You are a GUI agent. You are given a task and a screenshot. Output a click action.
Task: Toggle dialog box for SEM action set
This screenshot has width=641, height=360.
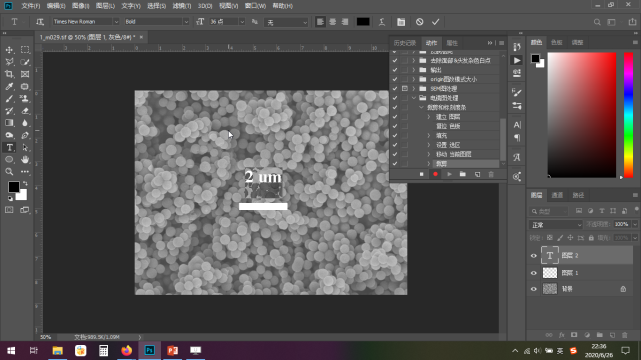click(404, 89)
